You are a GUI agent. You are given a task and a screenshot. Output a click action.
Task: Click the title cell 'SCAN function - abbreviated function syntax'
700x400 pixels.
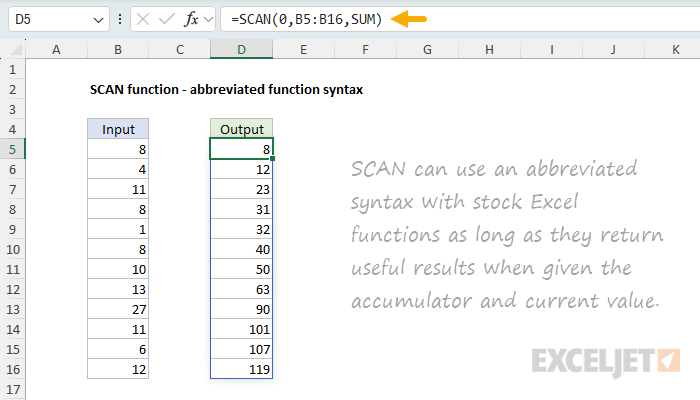(x=226, y=89)
